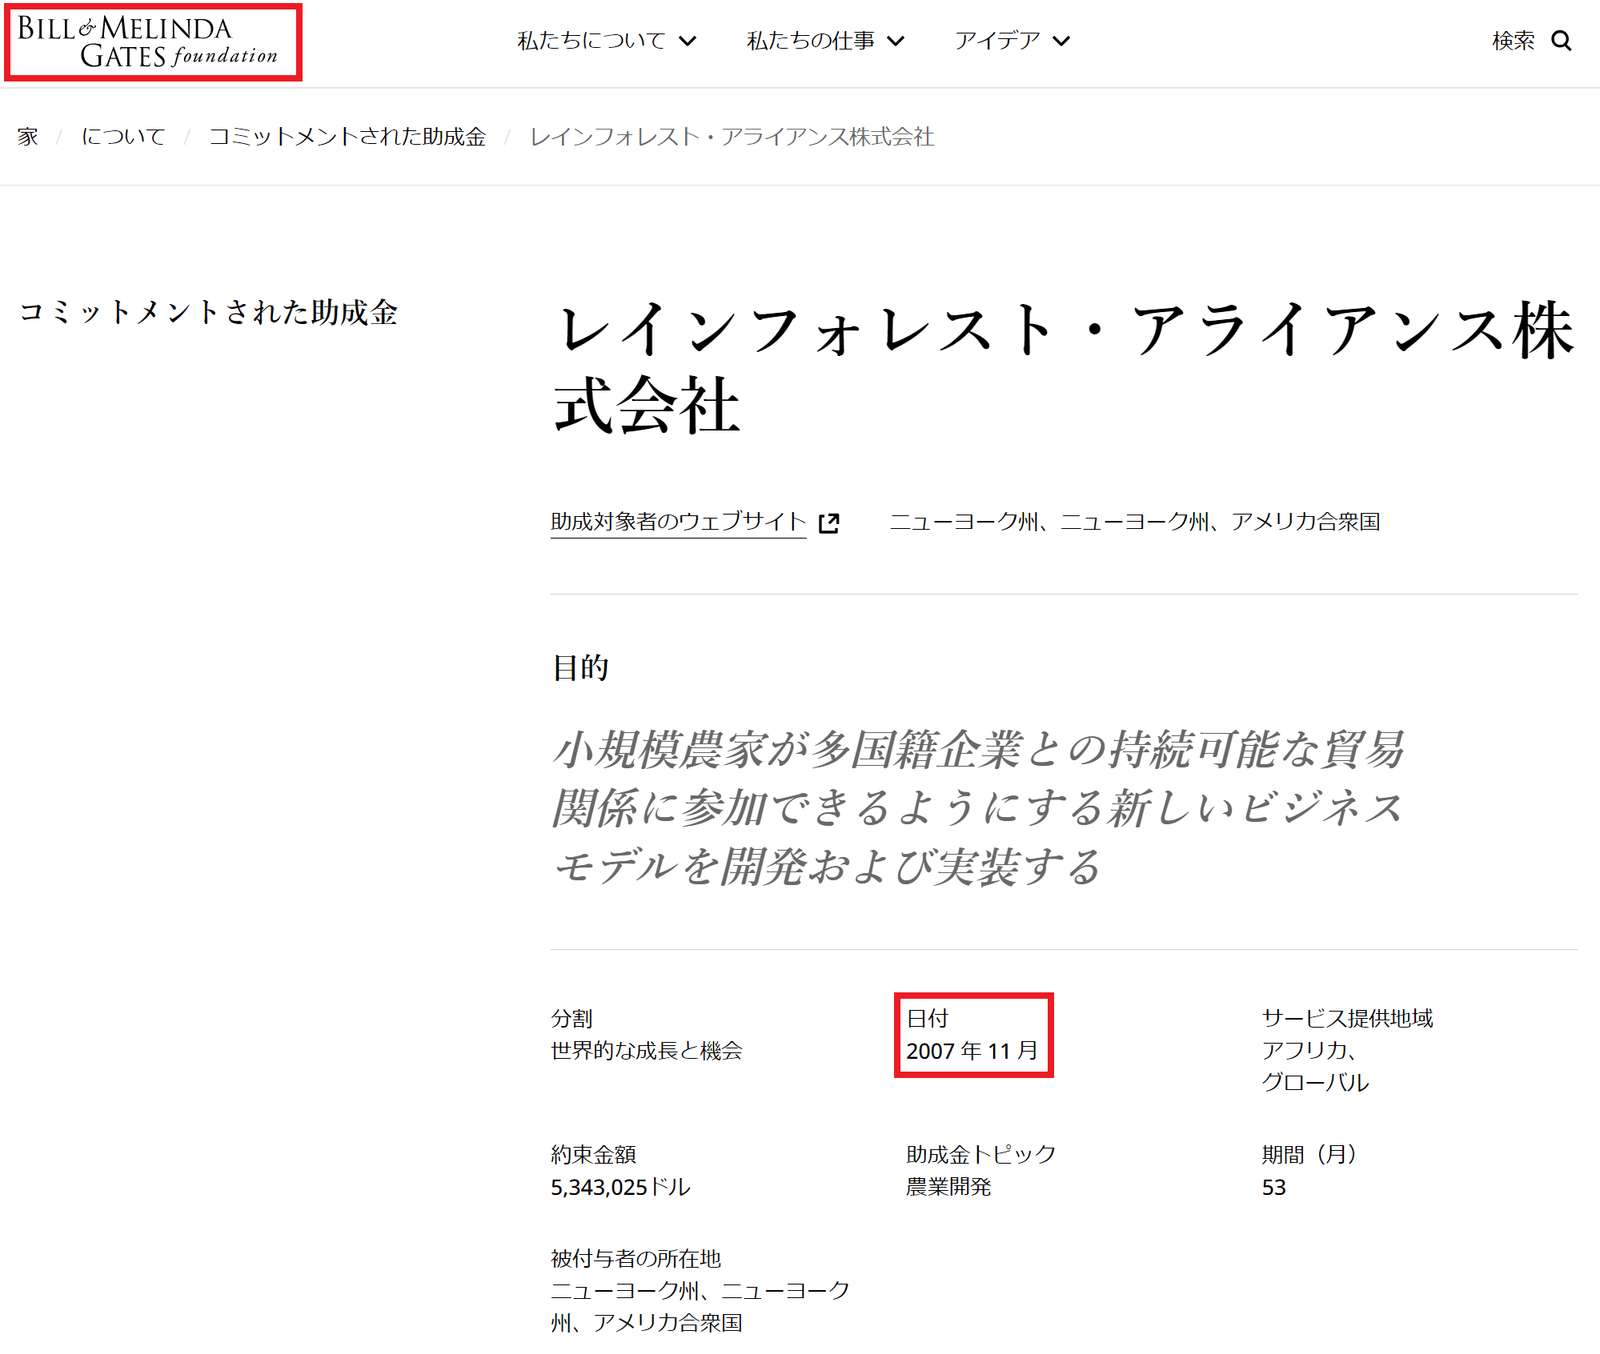Click the ニューヨーク州 location text beside website link
This screenshot has width=1600, height=1354.
click(1135, 522)
